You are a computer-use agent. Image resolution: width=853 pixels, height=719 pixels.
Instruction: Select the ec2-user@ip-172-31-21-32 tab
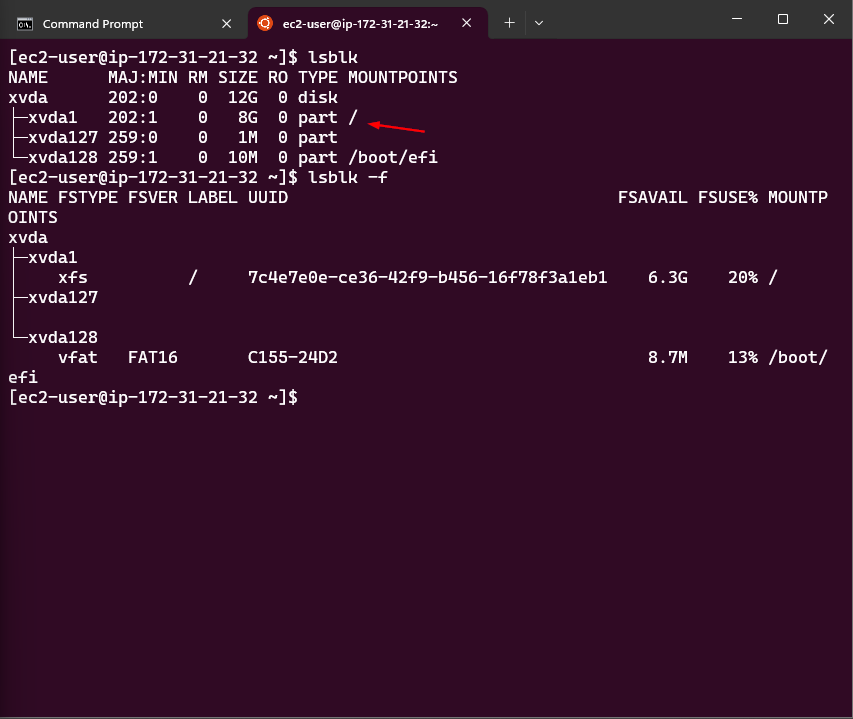(360, 23)
